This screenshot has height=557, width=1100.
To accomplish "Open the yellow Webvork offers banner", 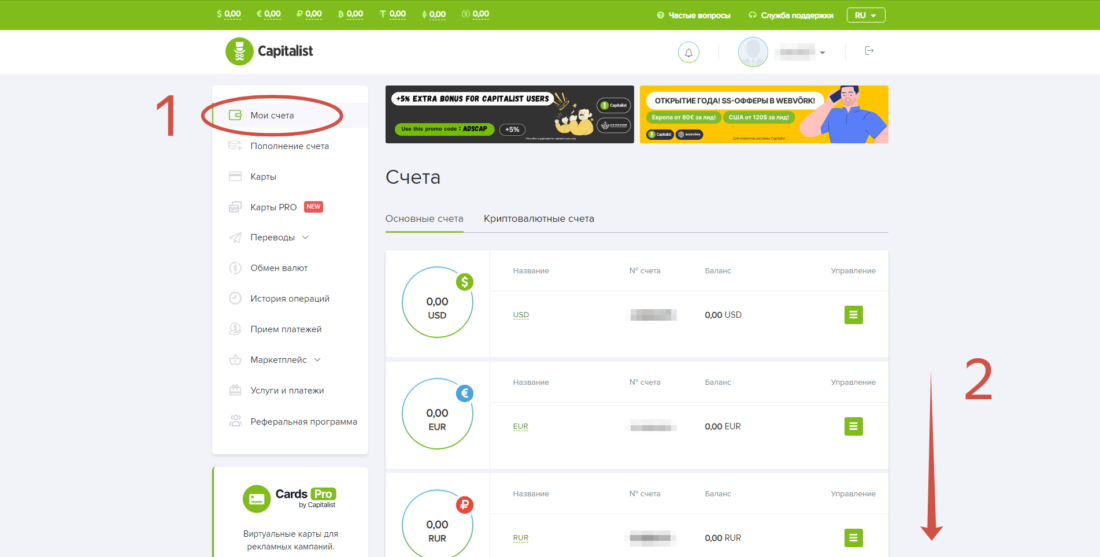I will [764, 114].
